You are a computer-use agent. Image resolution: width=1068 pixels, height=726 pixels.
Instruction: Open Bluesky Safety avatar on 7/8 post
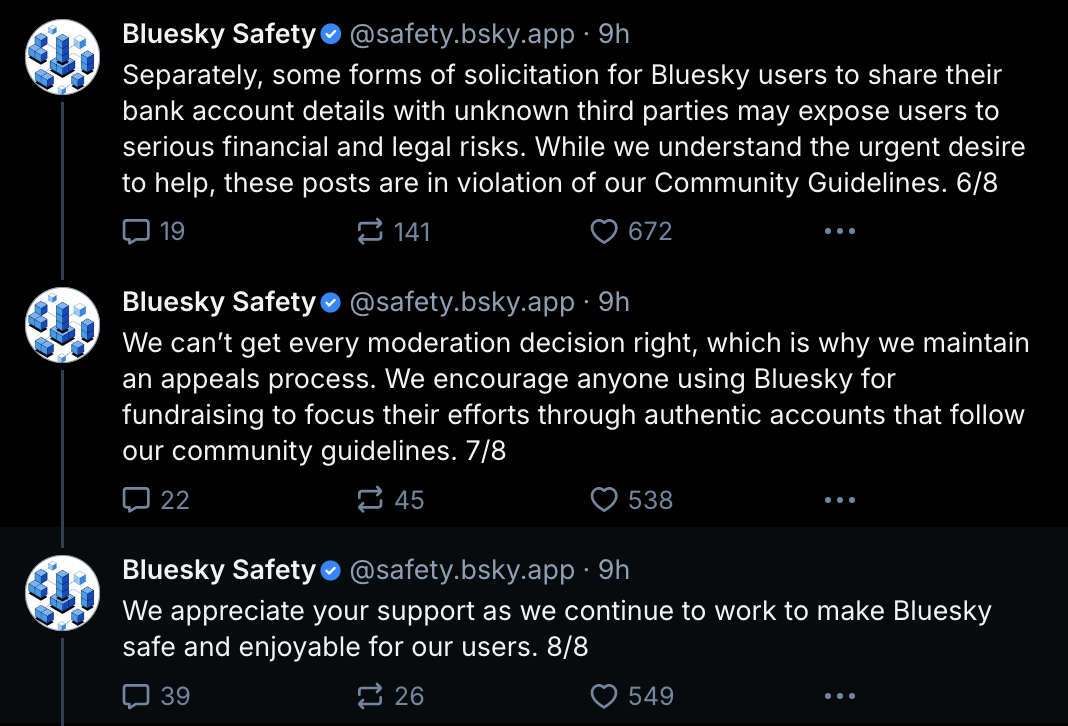(63, 325)
